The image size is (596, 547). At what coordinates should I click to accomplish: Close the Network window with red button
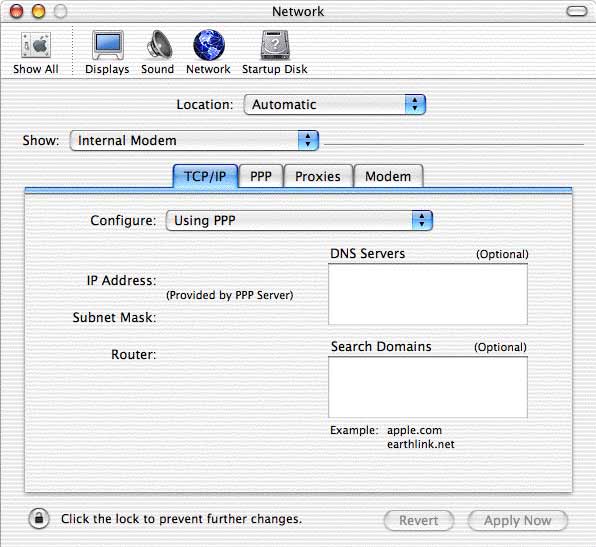16,11
